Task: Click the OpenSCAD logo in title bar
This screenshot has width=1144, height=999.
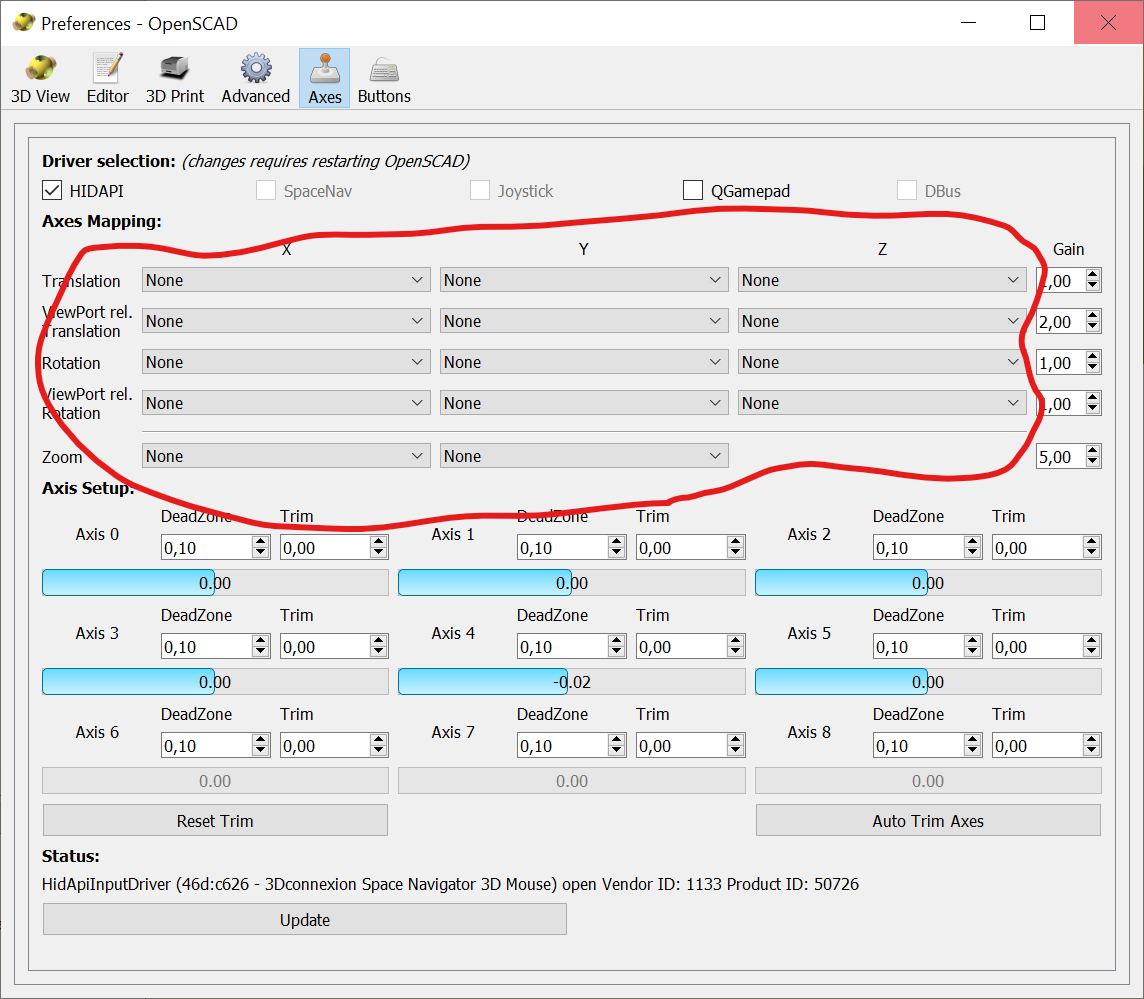Action: [x=22, y=23]
